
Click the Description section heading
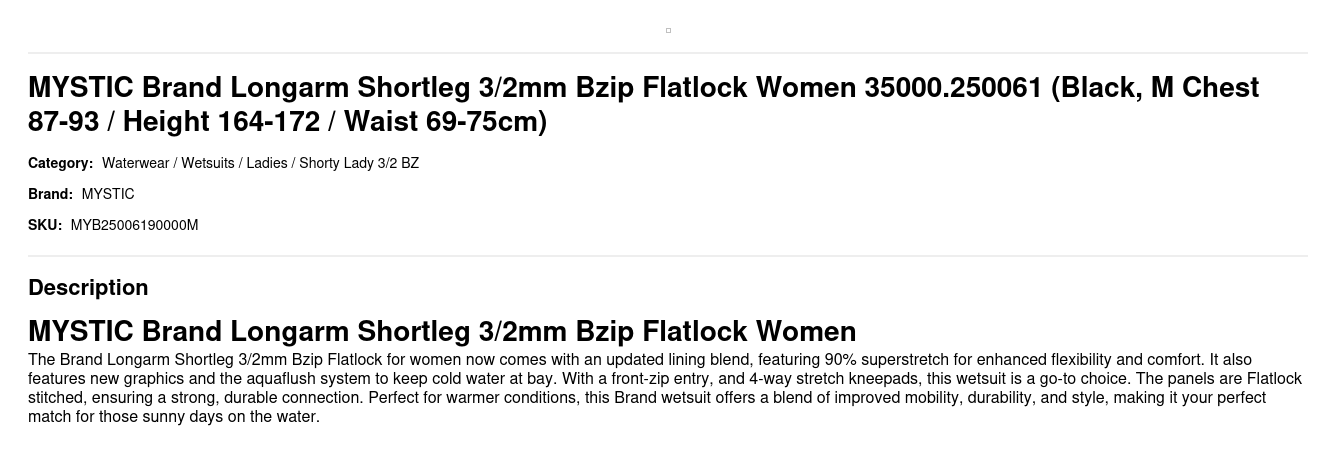88,287
